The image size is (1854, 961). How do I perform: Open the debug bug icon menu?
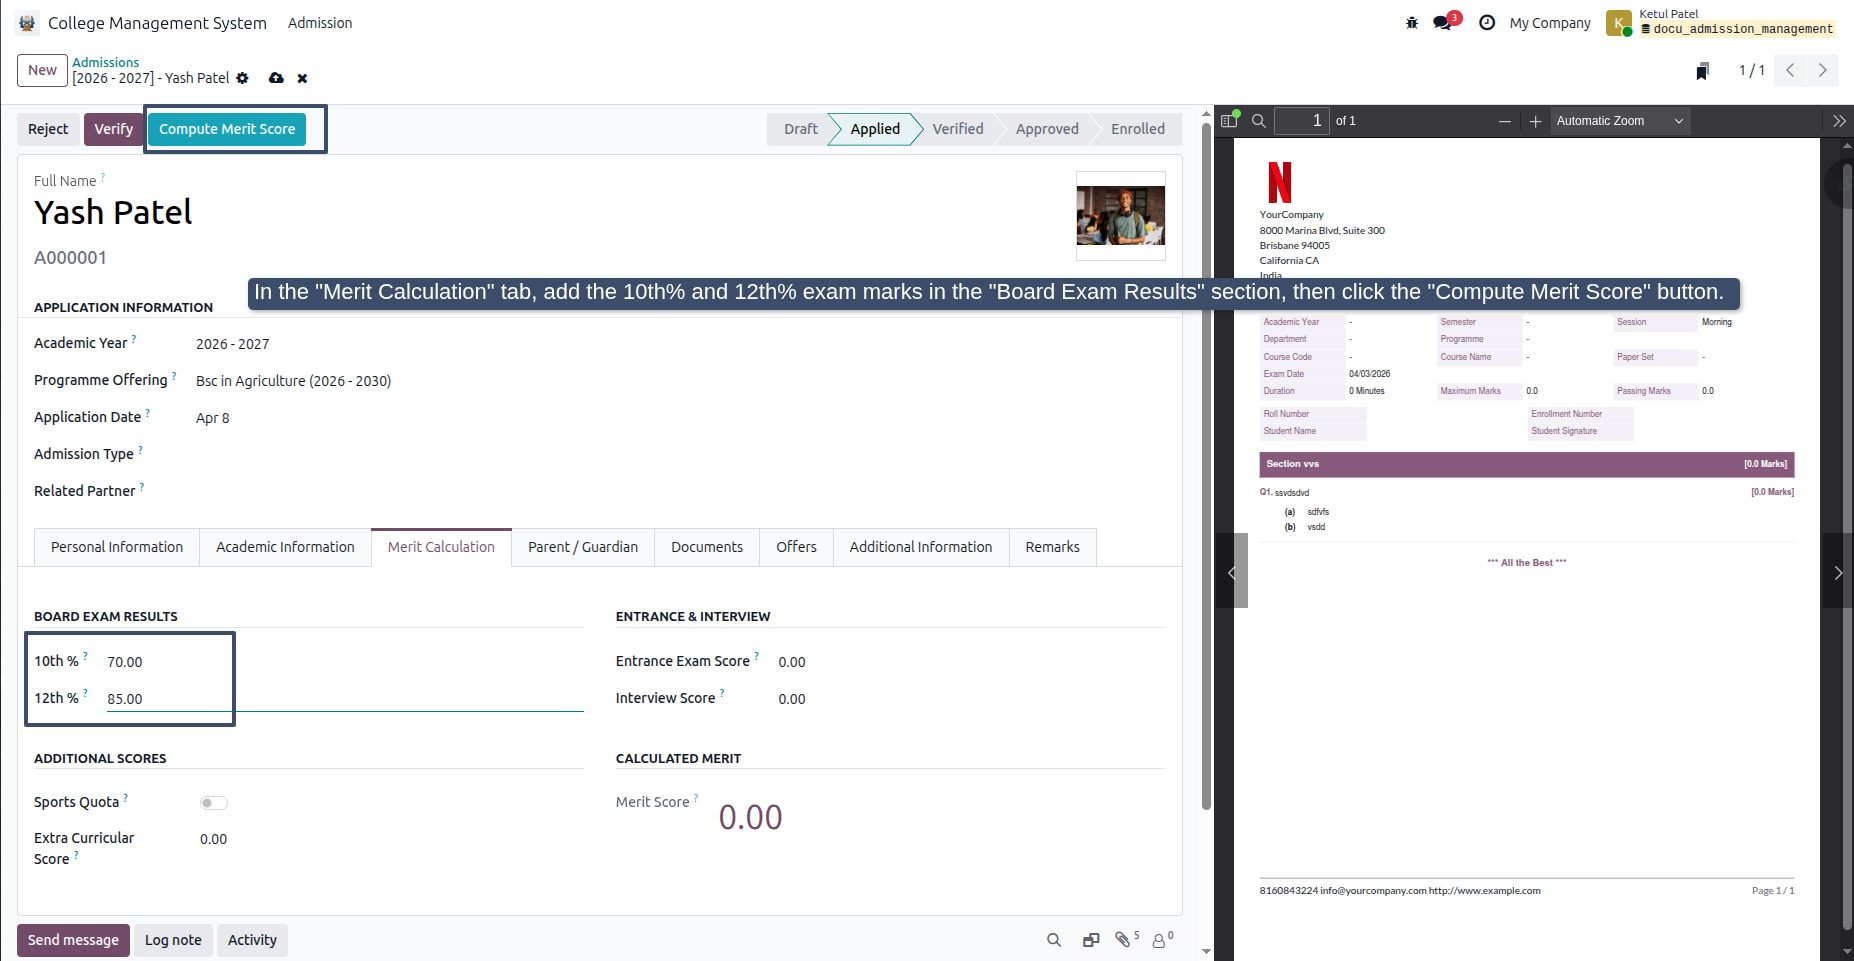coord(1412,23)
